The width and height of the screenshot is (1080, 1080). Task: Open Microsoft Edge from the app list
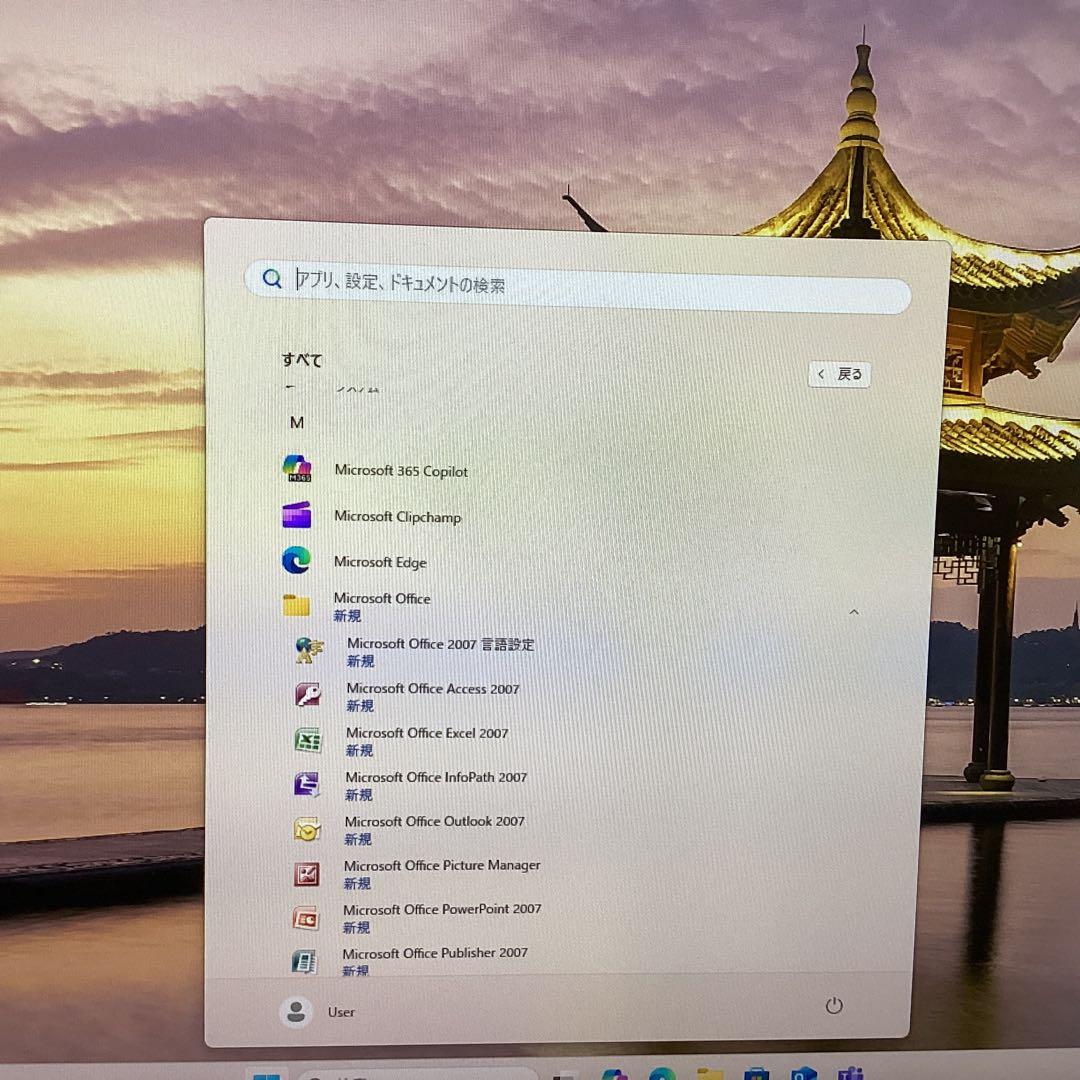380,562
